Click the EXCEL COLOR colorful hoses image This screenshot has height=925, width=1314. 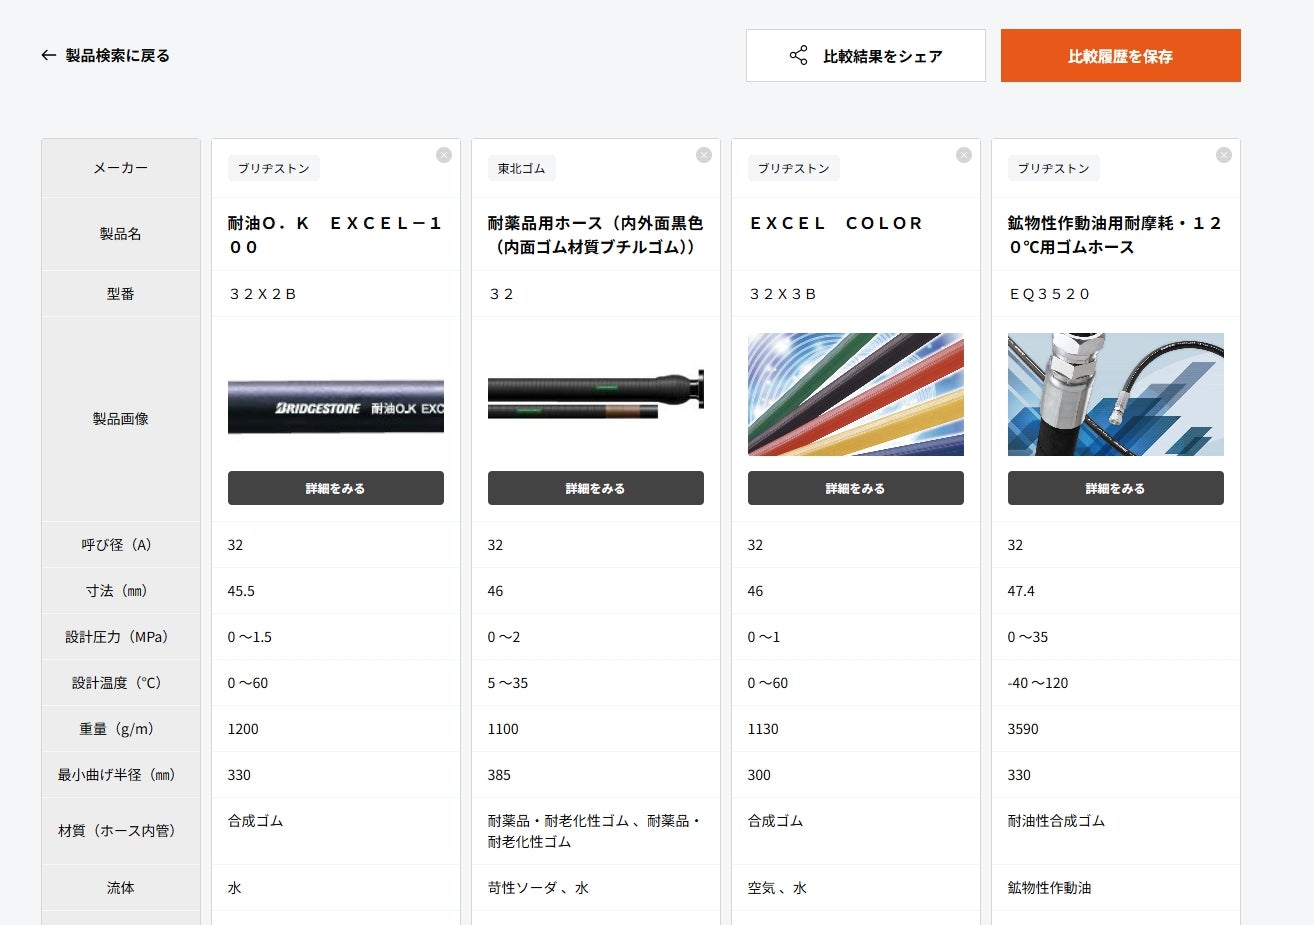(x=856, y=394)
